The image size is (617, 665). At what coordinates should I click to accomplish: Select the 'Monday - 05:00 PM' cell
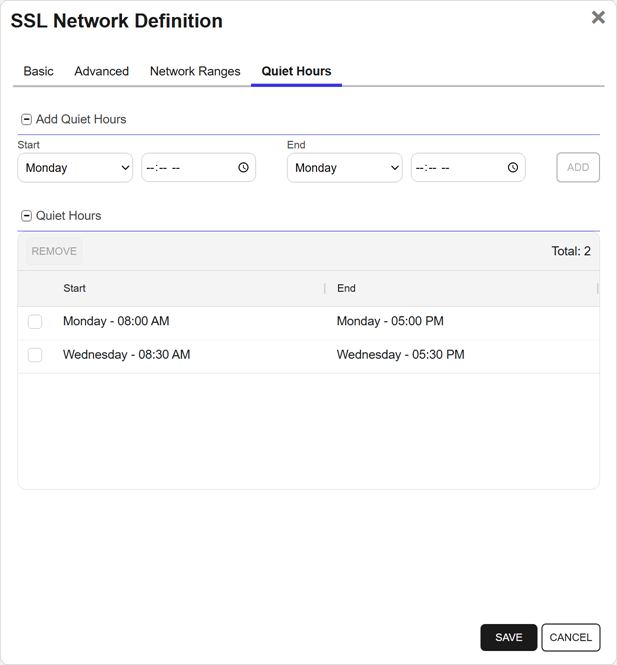point(390,321)
